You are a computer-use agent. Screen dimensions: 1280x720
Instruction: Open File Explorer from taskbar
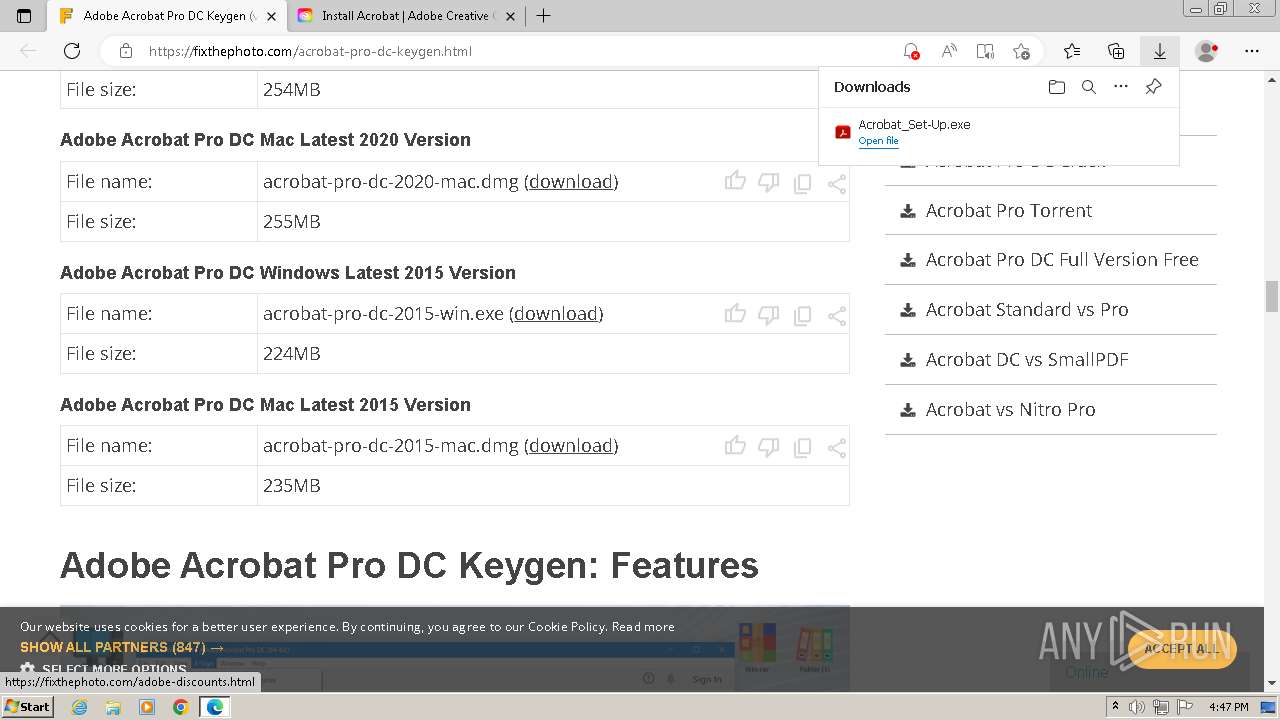pos(113,707)
